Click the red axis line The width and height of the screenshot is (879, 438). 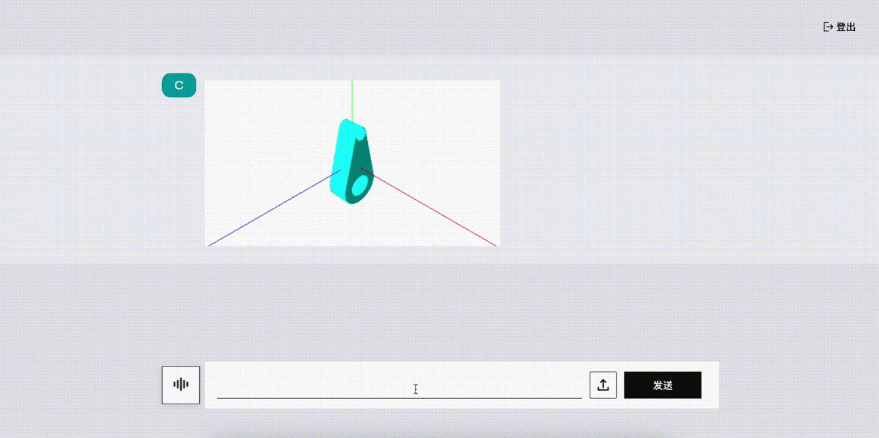click(440, 214)
